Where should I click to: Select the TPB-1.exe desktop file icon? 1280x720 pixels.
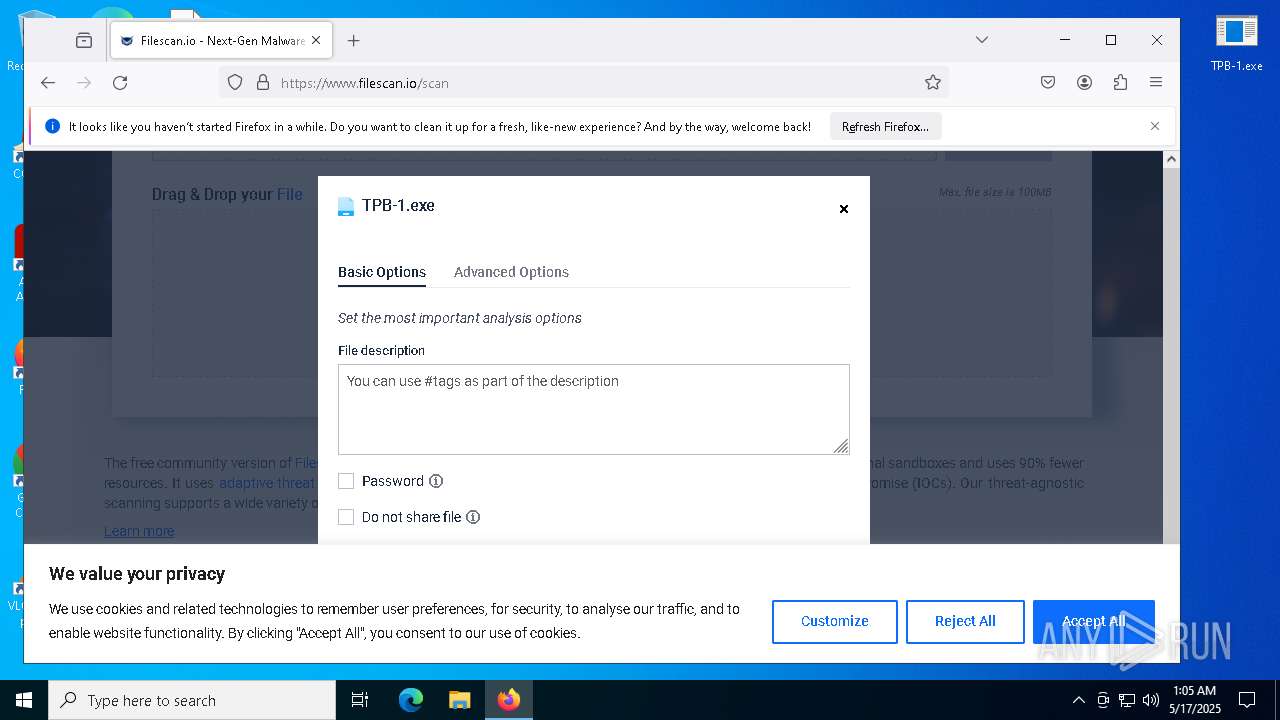tap(1237, 44)
